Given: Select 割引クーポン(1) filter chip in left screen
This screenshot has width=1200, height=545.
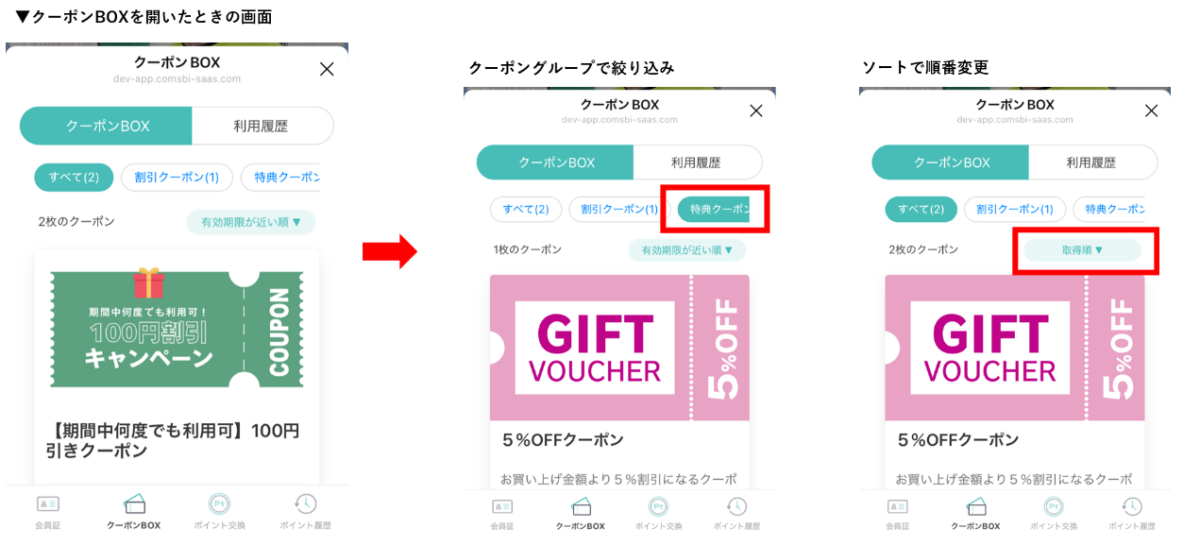Looking at the screenshot, I should pyautogui.click(x=177, y=178).
